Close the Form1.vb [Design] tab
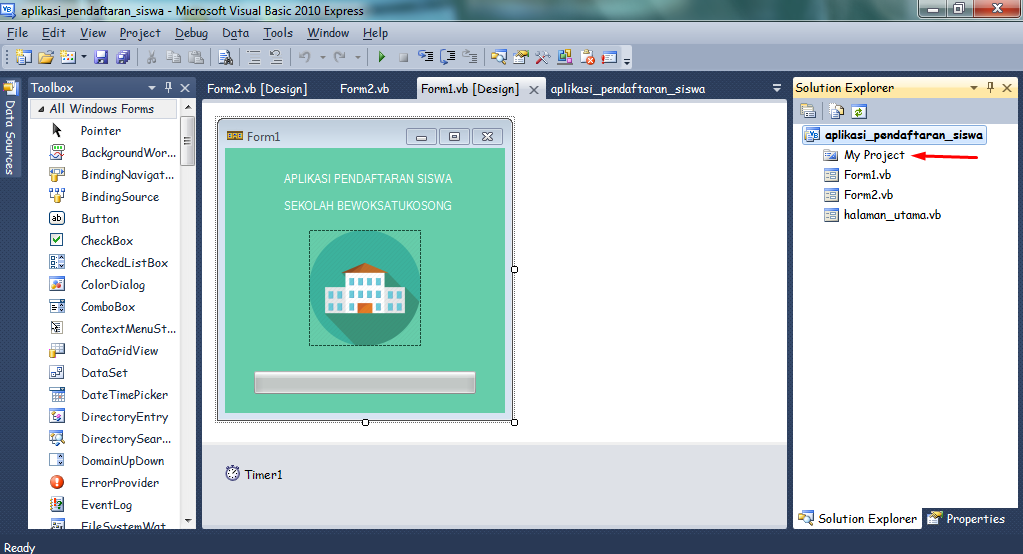This screenshot has height=554, width=1023. (x=534, y=90)
